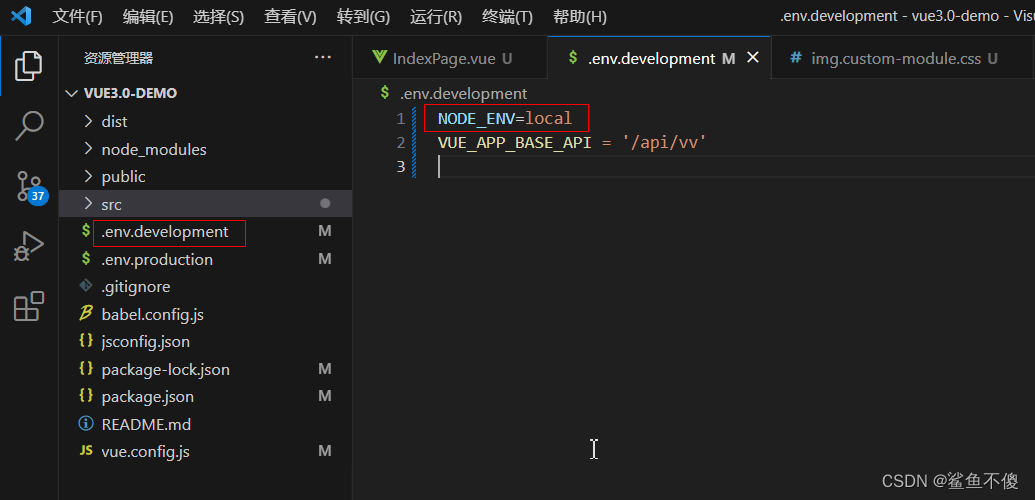The height and width of the screenshot is (500, 1035).
Task: Open the .env.production file
Action: (x=157, y=260)
